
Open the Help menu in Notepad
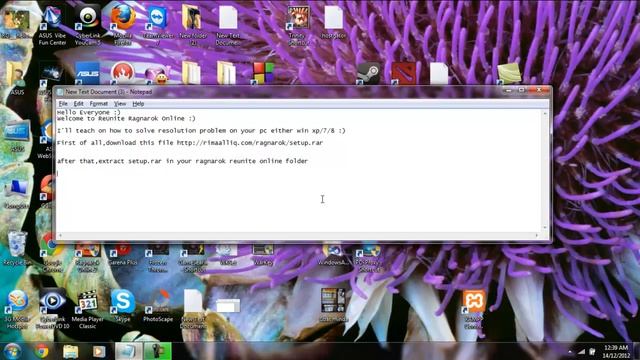[138, 104]
